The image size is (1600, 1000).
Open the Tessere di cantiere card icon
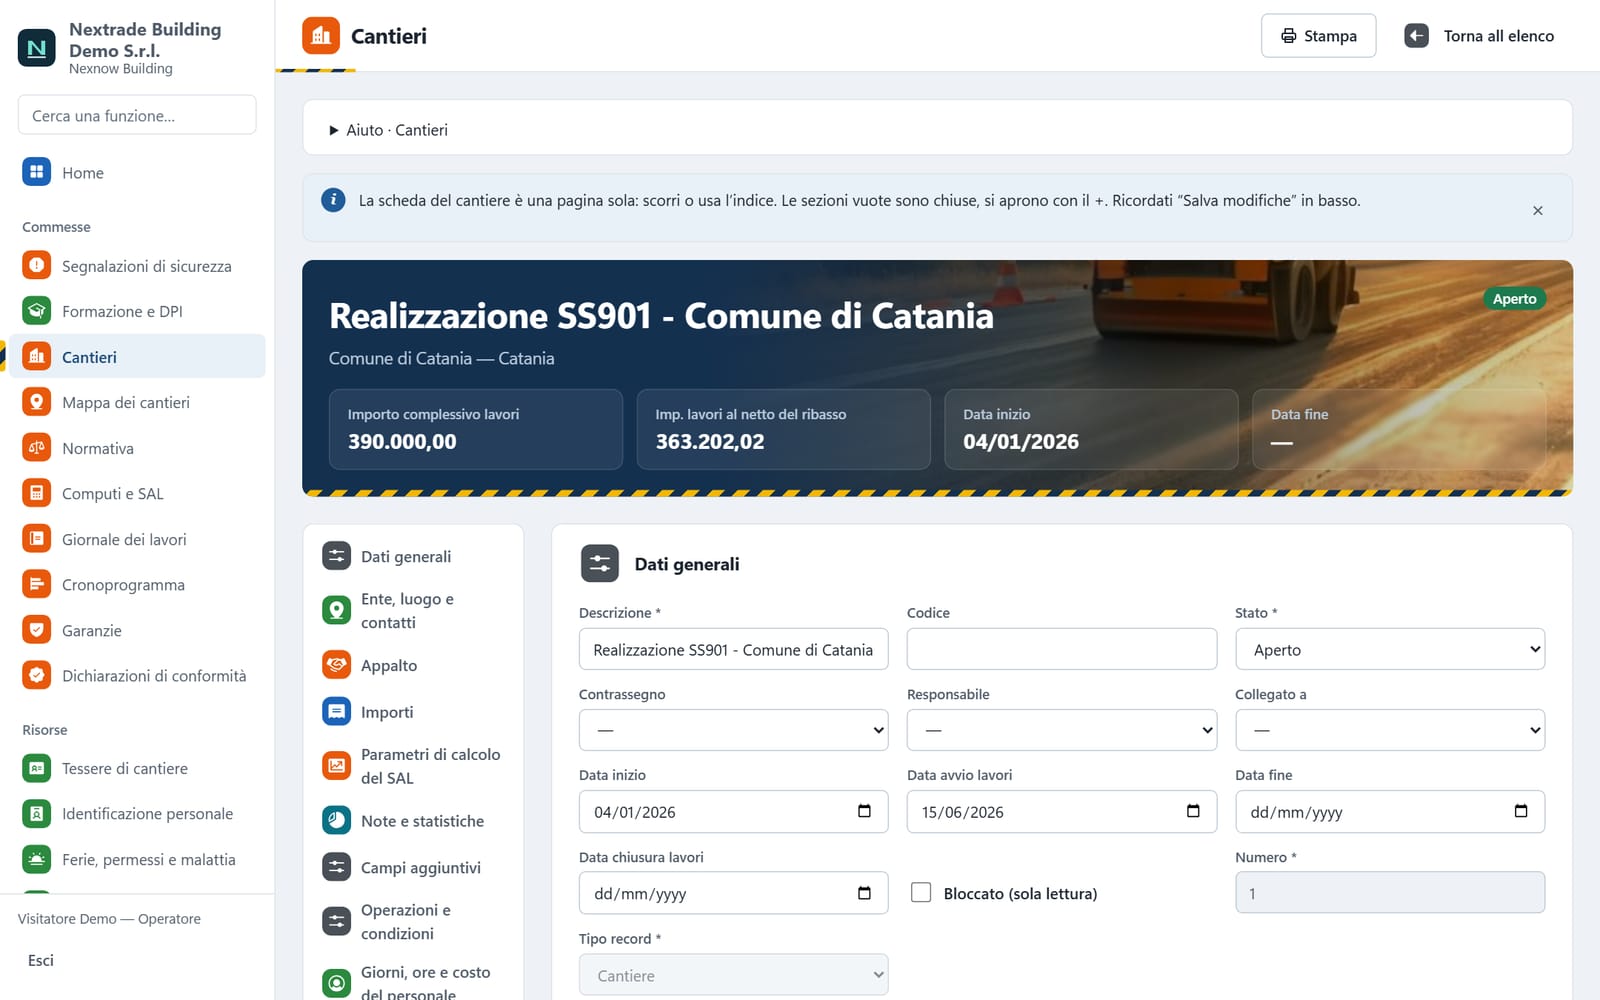tap(36, 768)
